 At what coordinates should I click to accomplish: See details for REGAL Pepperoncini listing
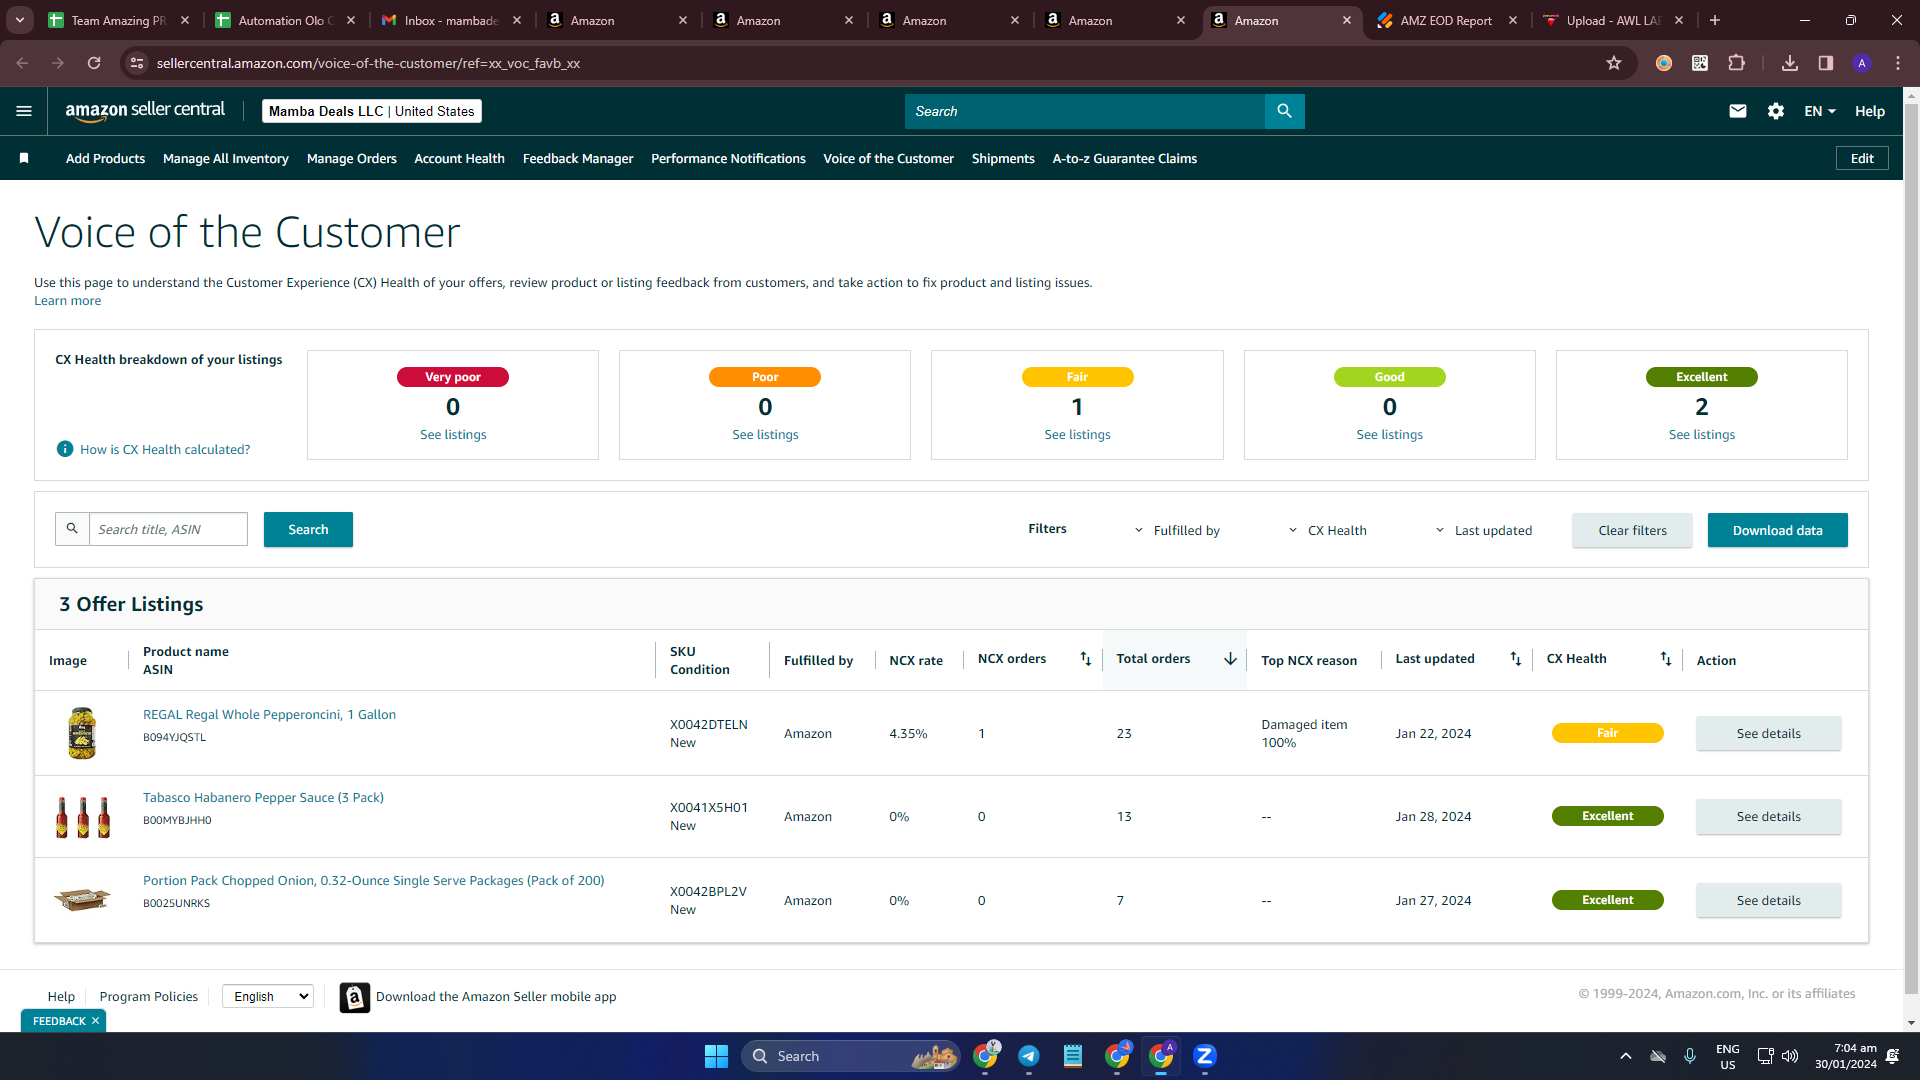tap(1768, 733)
